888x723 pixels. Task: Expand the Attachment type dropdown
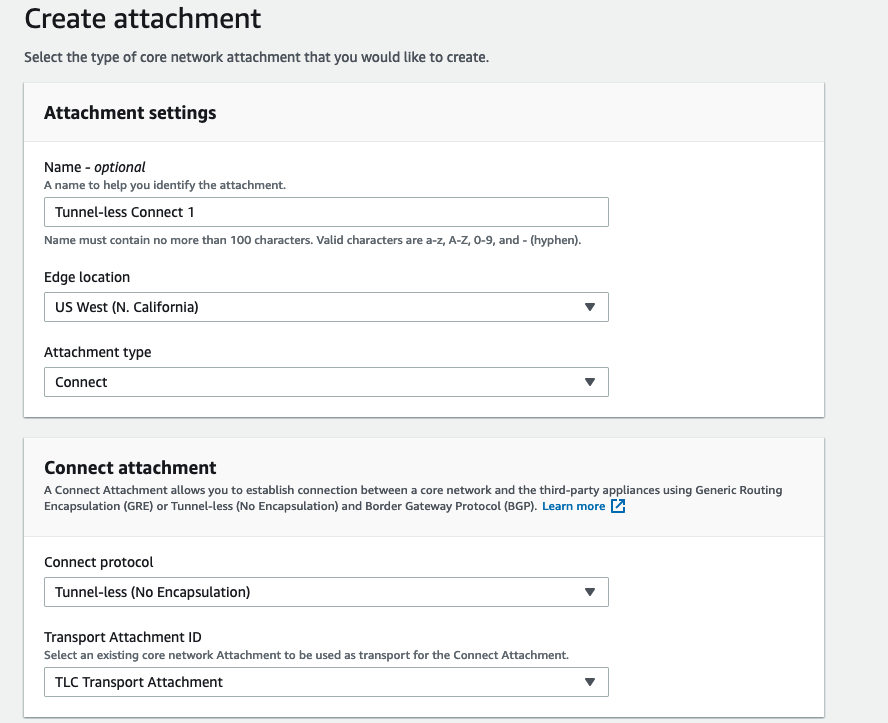click(325, 382)
